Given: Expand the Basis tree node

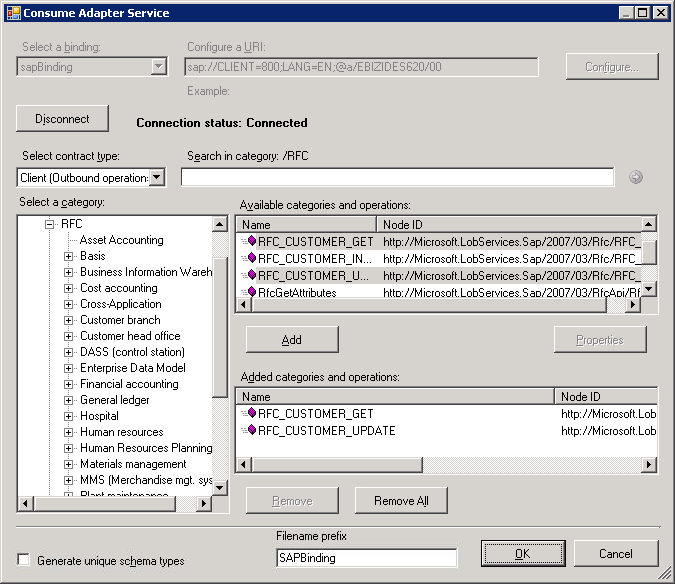Looking at the screenshot, I should point(68,256).
